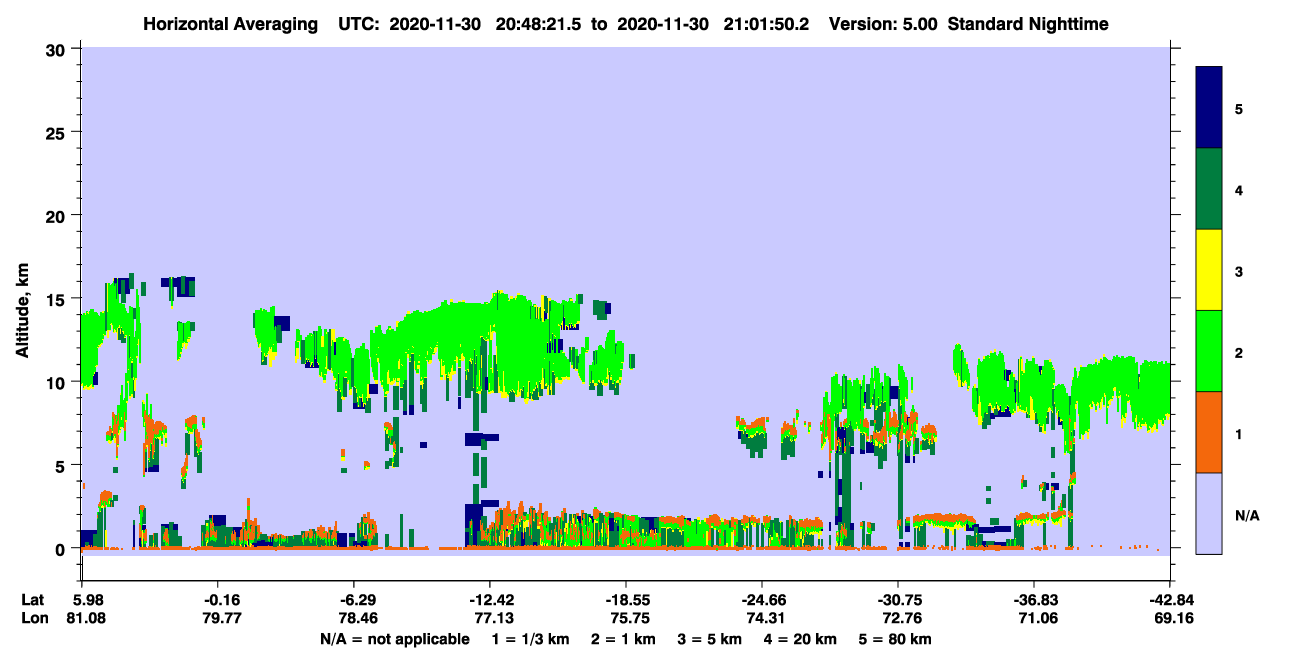Click the bright green color bar segment labeled 2

point(1209,351)
